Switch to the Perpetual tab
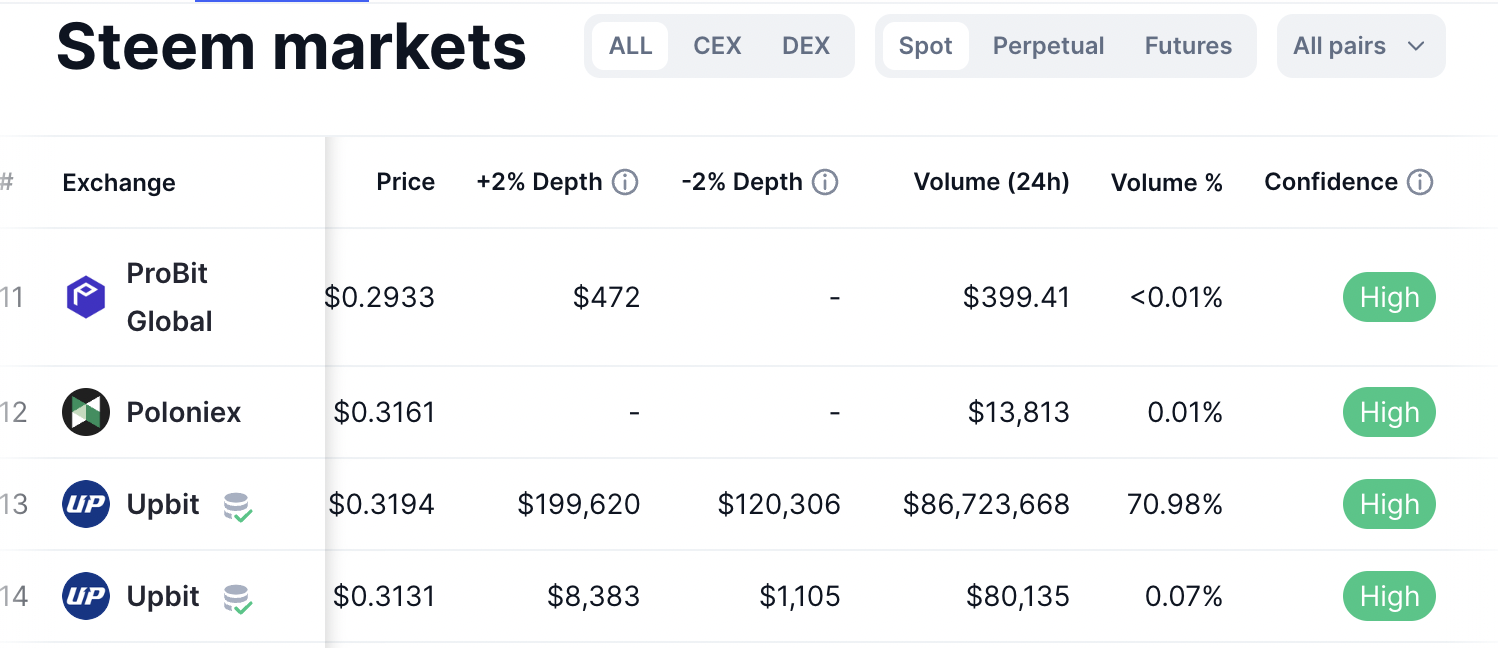Screen dimensions: 1498x648 coord(1048,46)
